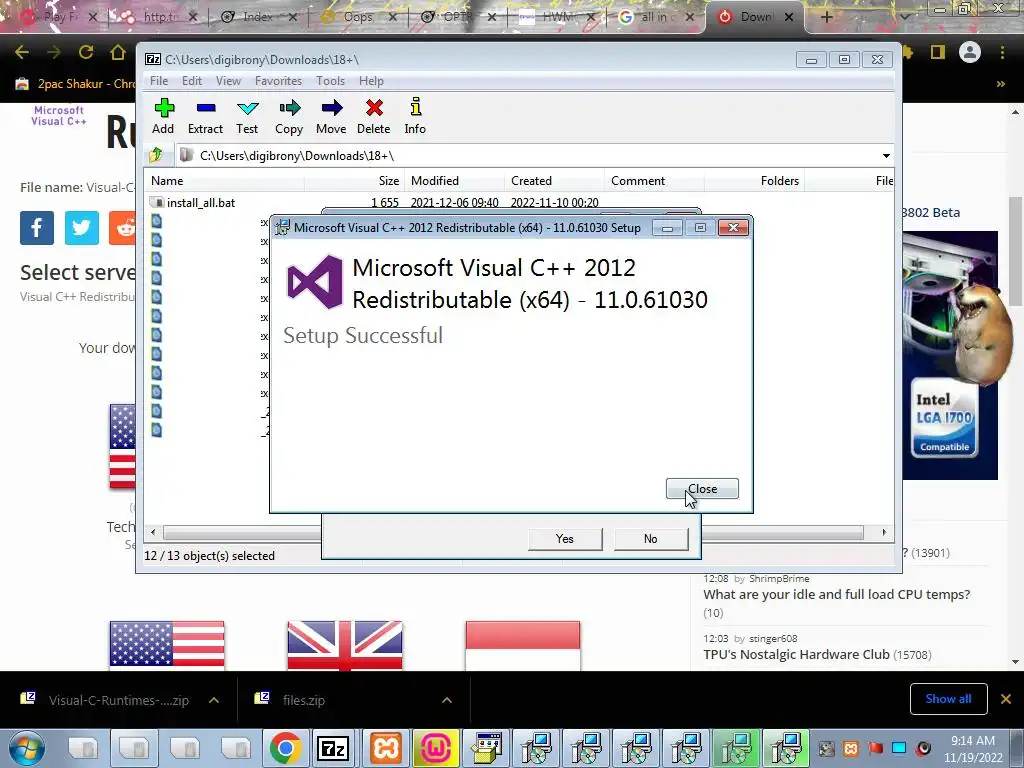Open the 2pac Shakur bookmark
Image resolution: width=1024 pixels, height=768 pixels.
75,84
